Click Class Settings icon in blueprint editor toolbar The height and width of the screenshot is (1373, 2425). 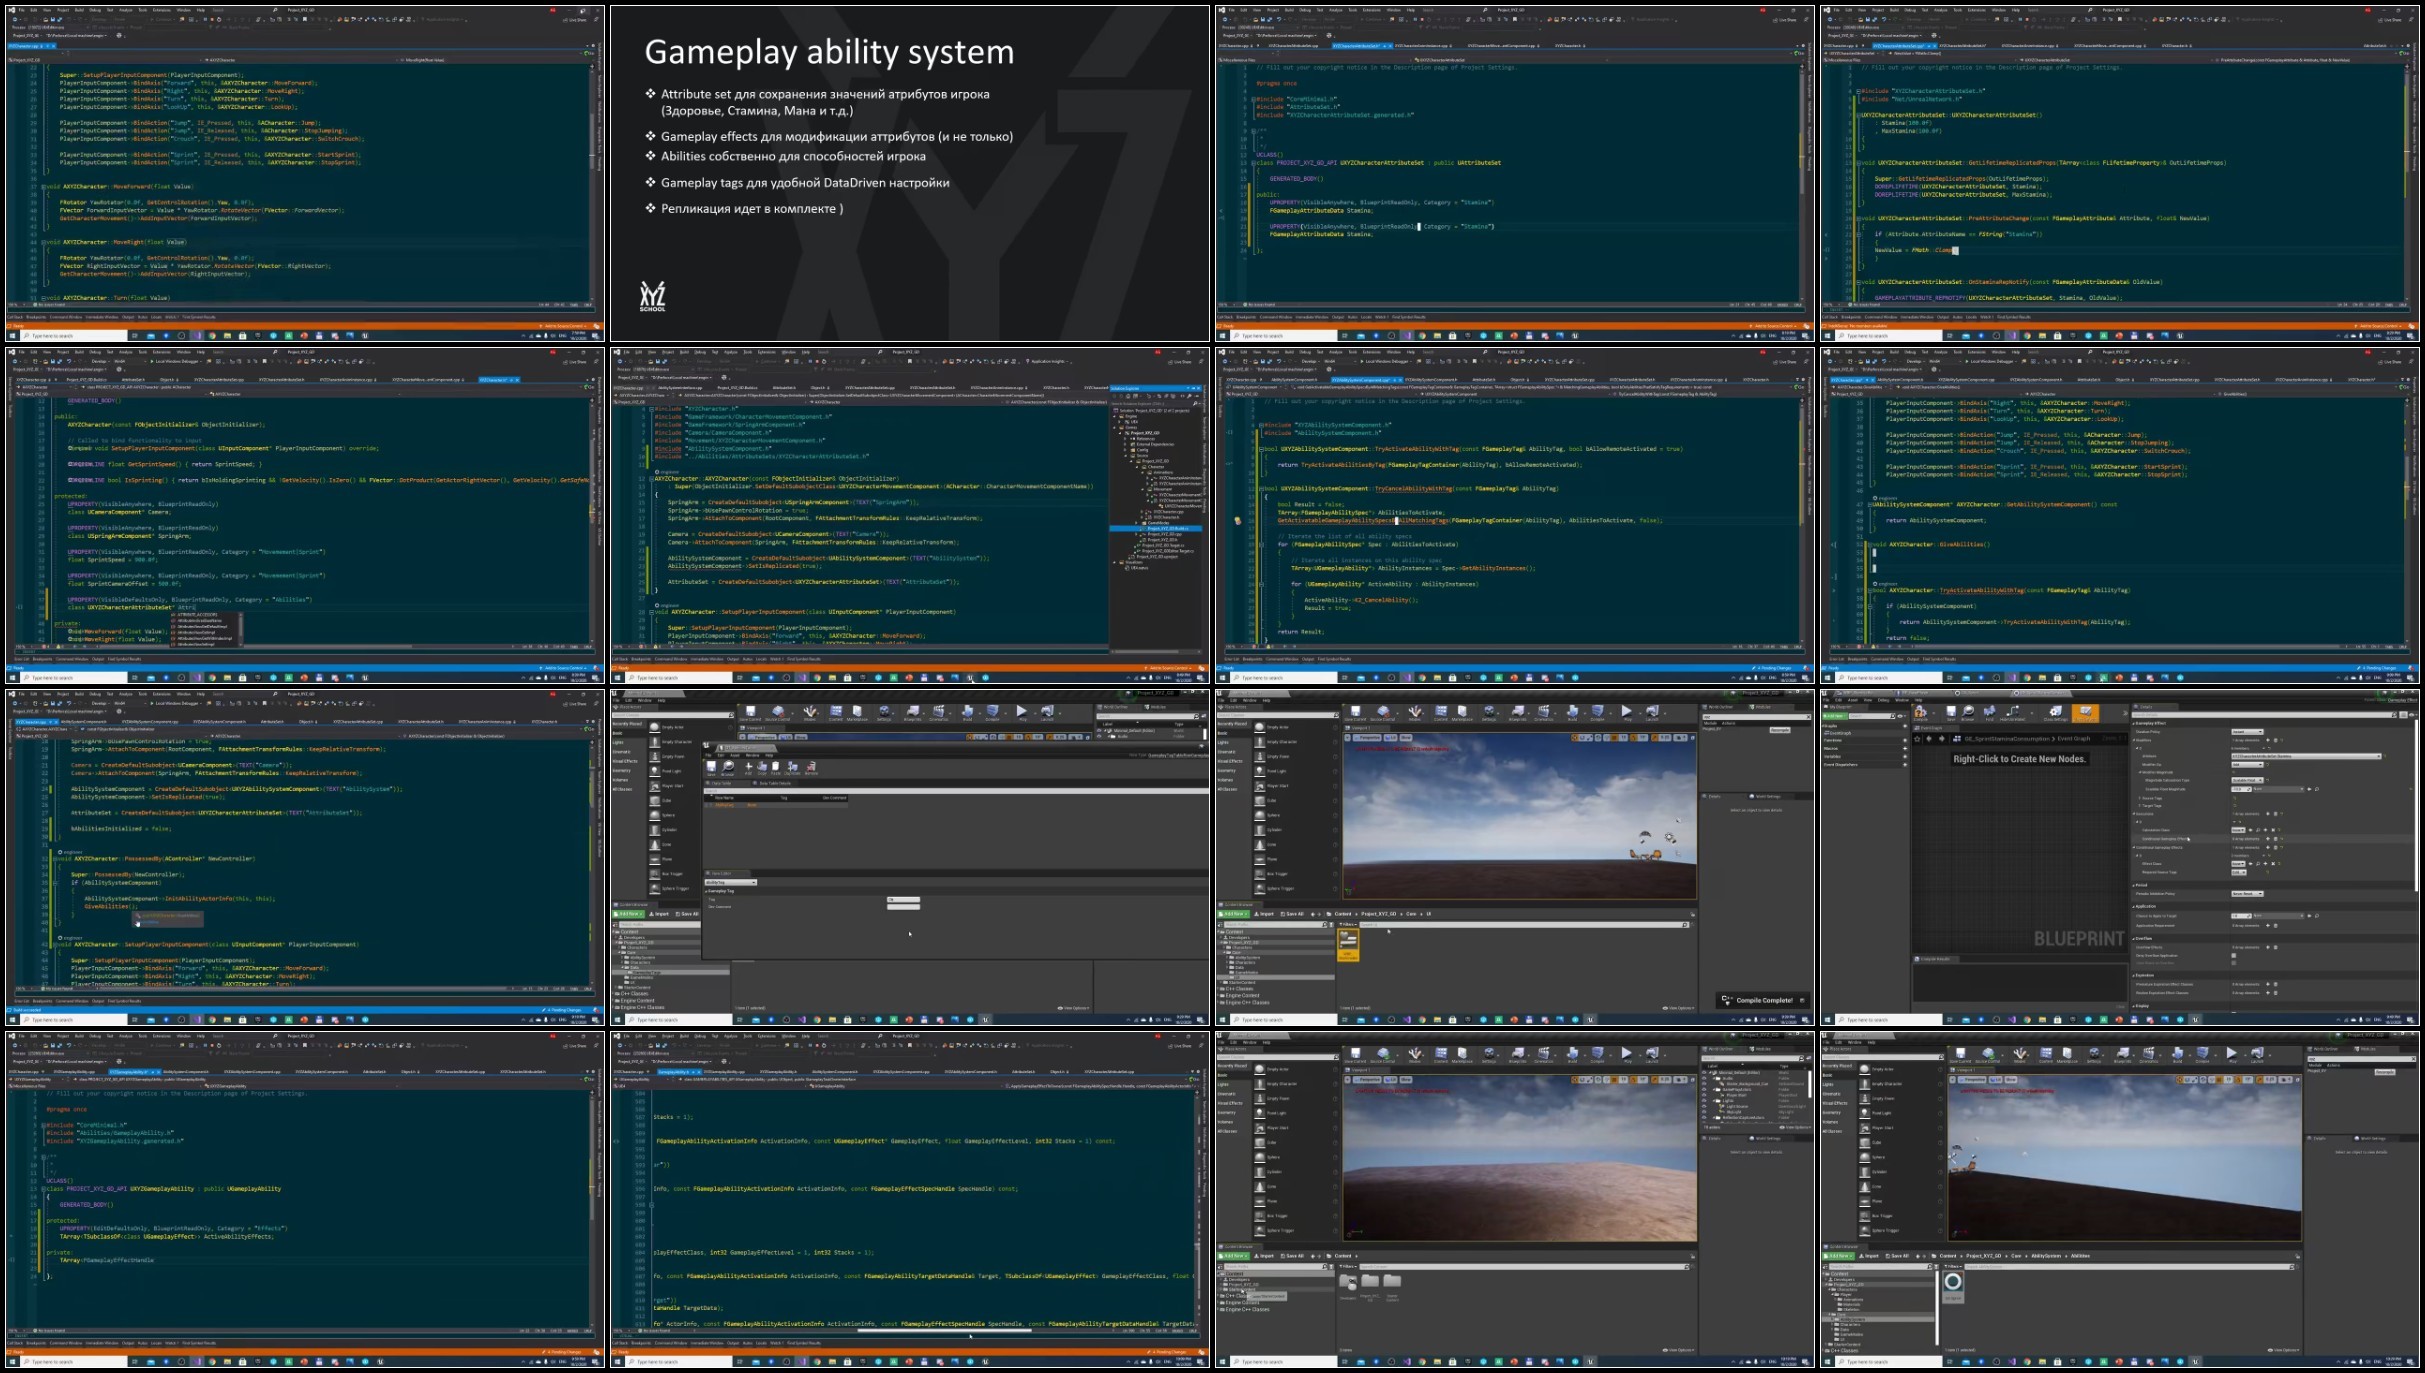point(2055,713)
